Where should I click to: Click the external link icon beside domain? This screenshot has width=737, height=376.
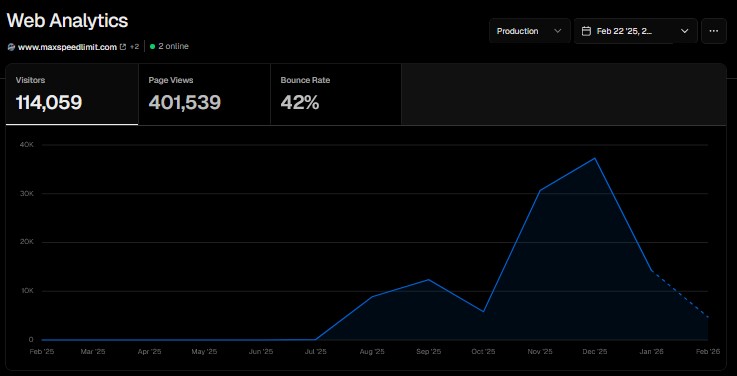tap(123, 47)
